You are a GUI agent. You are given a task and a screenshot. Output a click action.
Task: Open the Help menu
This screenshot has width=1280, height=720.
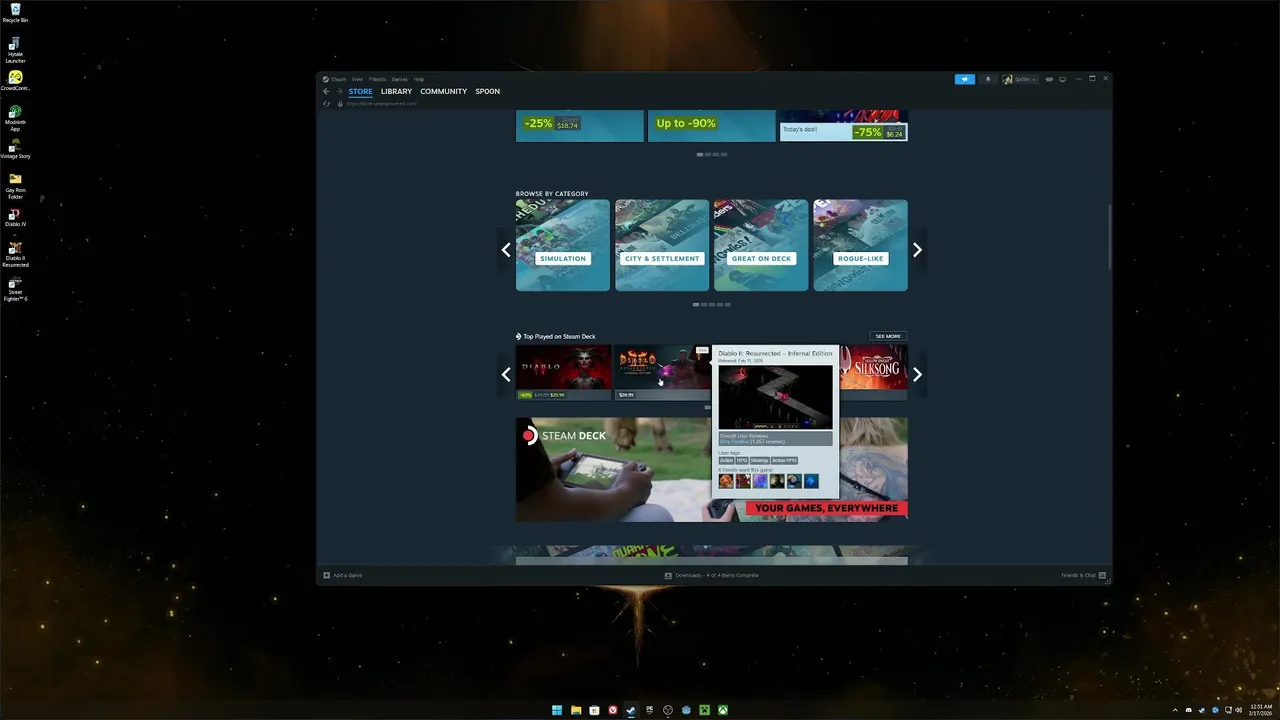click(x=419, y=79)
